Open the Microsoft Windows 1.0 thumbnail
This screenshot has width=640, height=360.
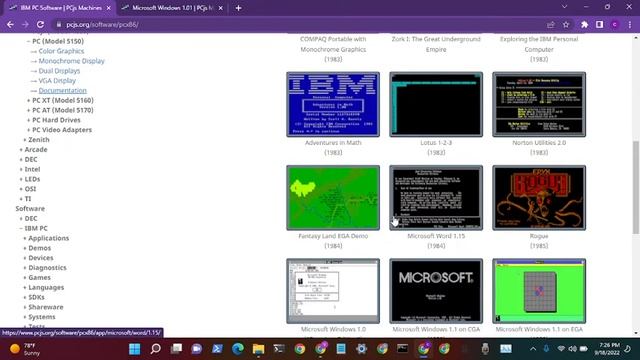coord(333,291)
